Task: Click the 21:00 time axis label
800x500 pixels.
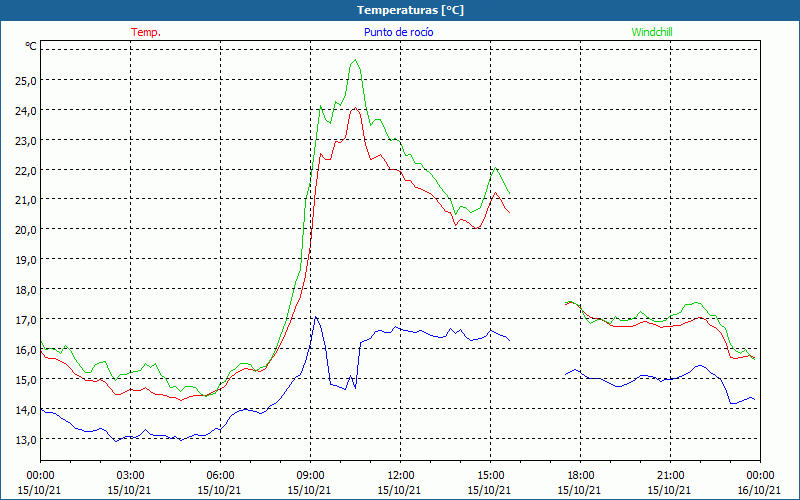Action: [670, 476]
